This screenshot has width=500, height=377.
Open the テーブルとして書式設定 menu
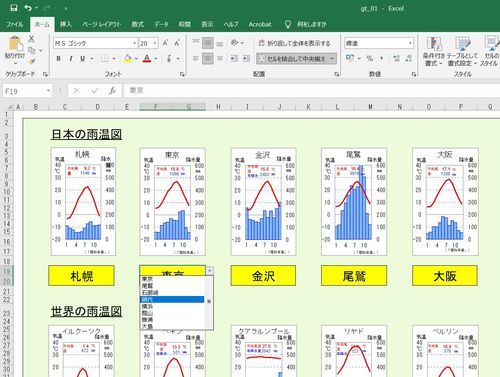(463, 51)
